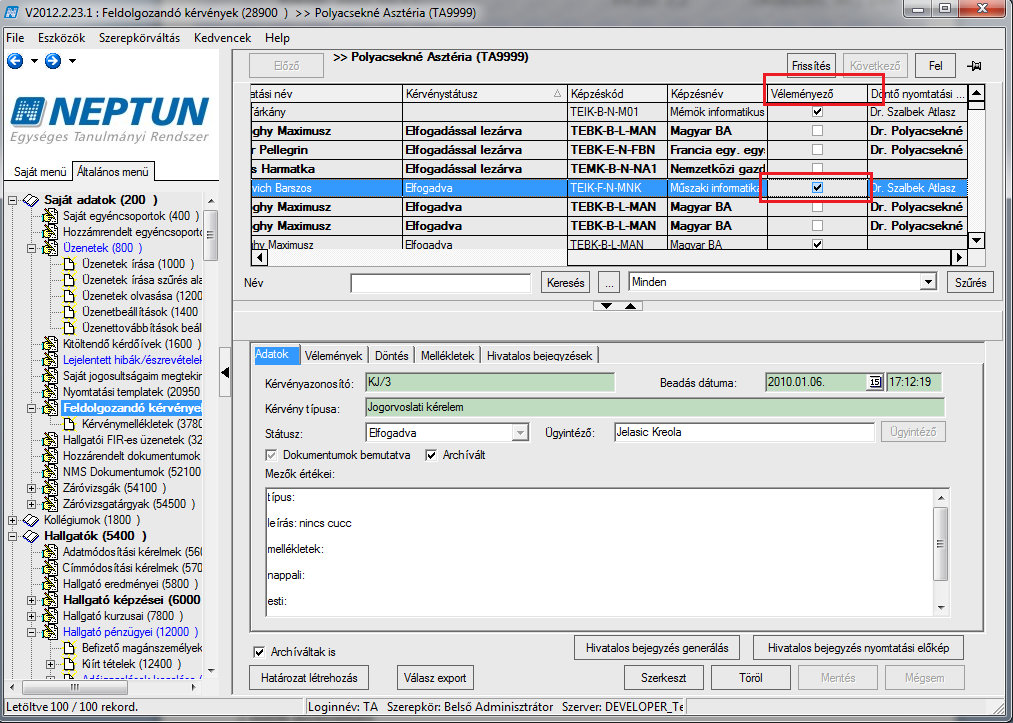1013x723 pixels.
Task: Click the NMS Dokumentumok menu icon
Action: [50, 472]
